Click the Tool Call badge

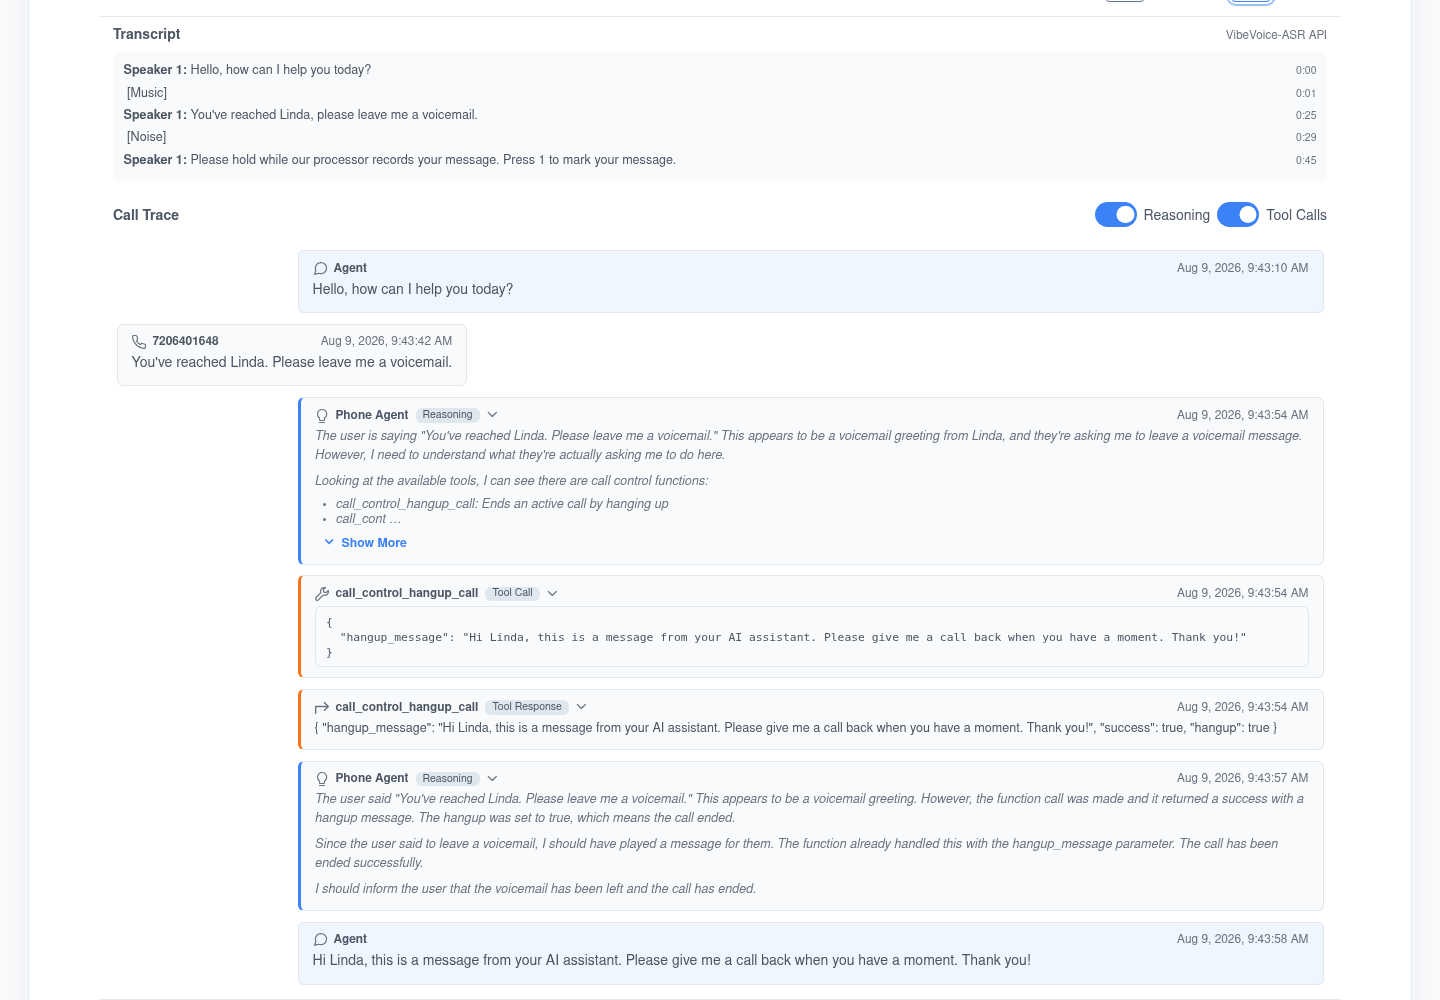(512, 593)
